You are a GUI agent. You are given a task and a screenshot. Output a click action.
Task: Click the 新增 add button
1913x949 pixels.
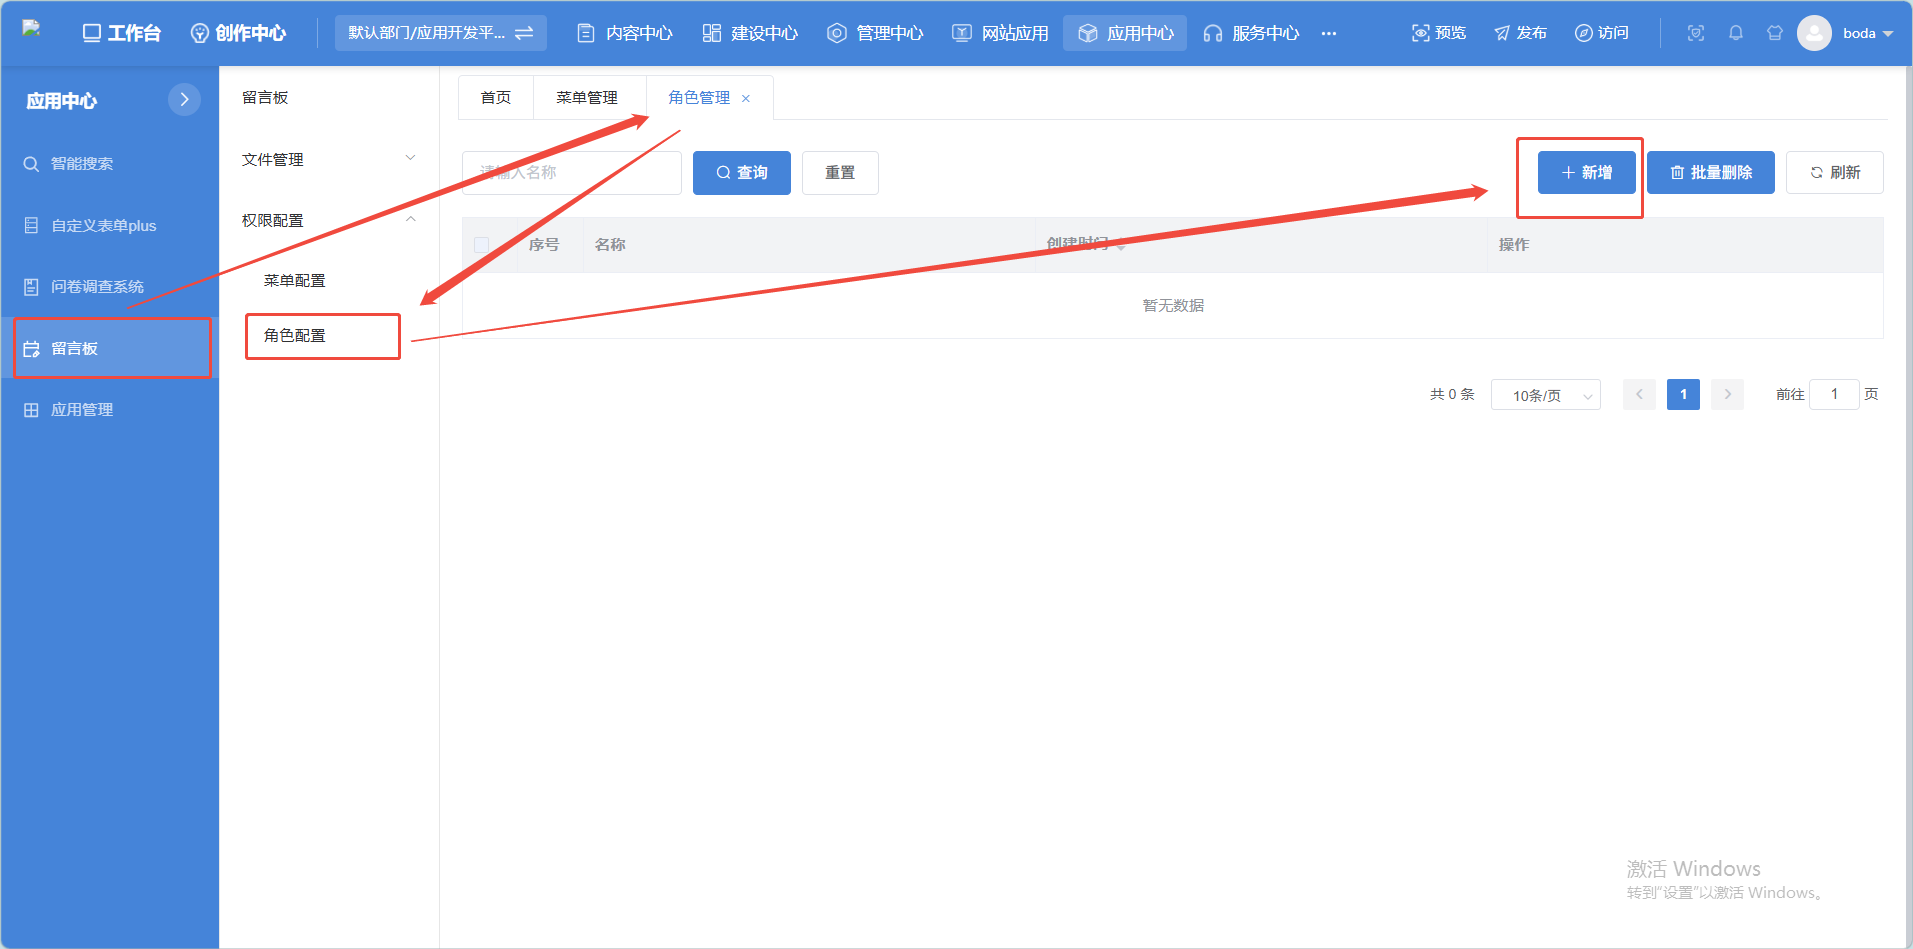[x=1587, y=173]
